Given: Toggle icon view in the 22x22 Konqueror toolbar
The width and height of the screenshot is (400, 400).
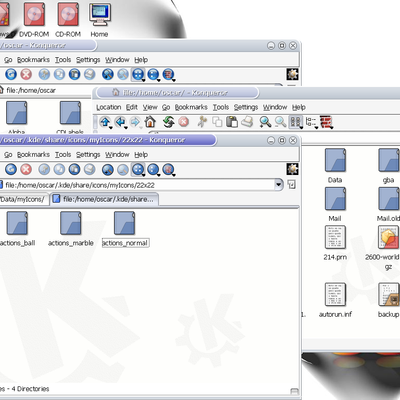Looking at the screenshot, I should 138,169.
